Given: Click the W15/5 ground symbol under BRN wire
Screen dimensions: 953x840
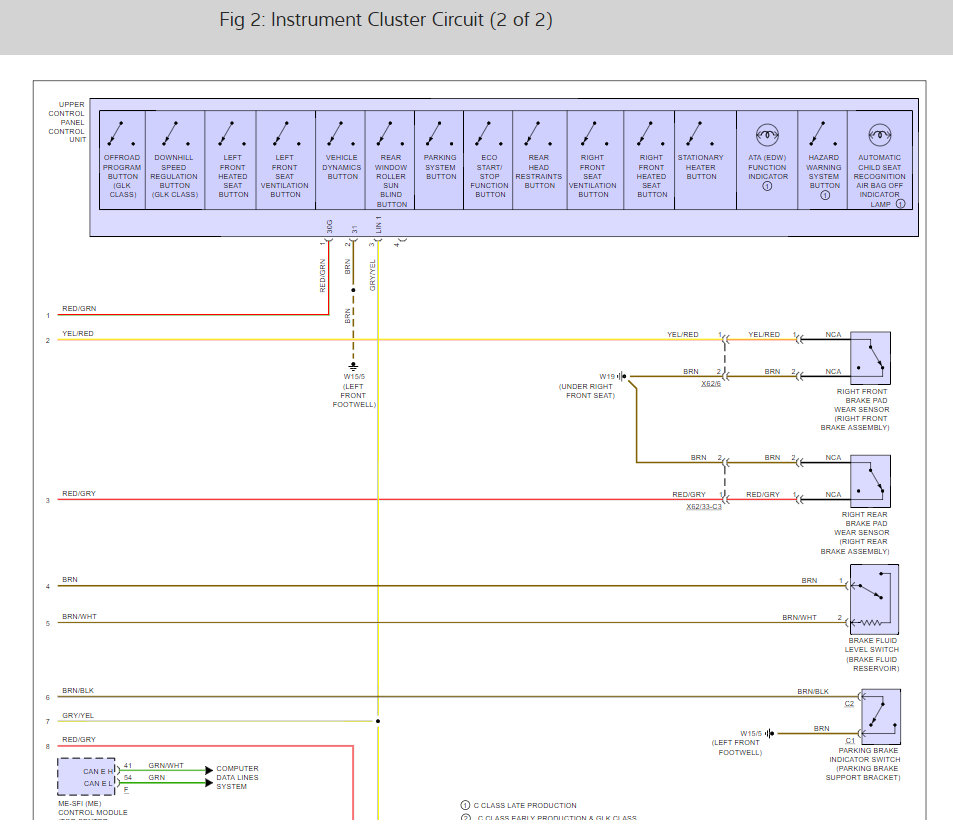Looking at the screenshot, I should pos(353,367).
